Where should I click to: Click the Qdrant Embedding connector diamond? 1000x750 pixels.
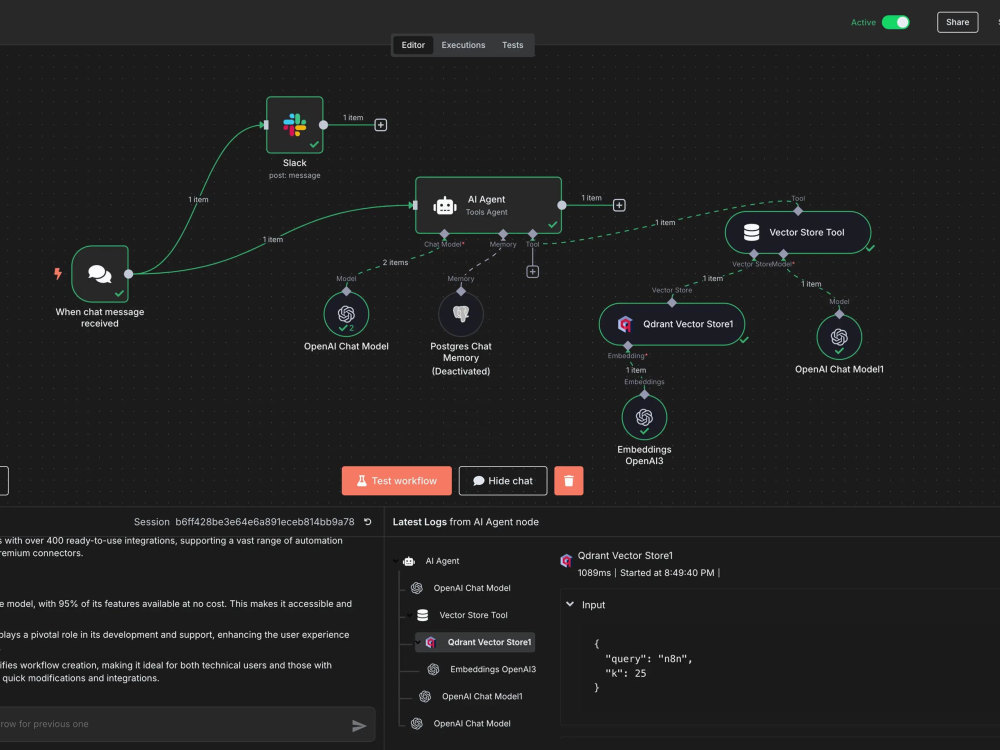tap(628, 346)
